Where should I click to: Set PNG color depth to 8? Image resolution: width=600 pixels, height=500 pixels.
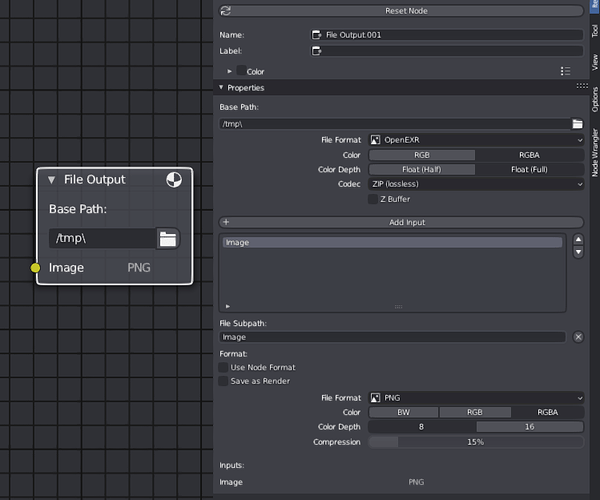click(x=422, y=427)
